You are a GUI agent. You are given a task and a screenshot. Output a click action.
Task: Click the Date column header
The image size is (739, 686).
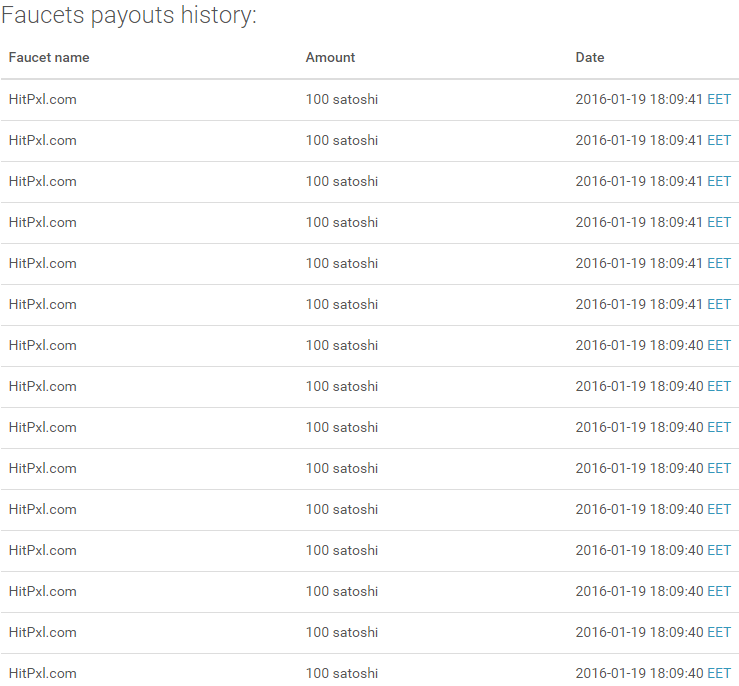coord(590,57)
